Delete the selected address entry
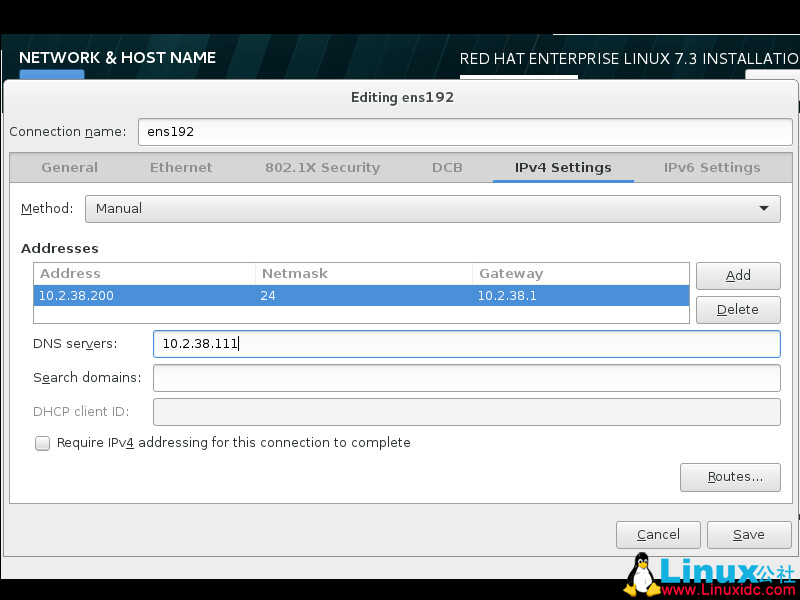This screenshot has height=600, width=800. pos(738,310)
